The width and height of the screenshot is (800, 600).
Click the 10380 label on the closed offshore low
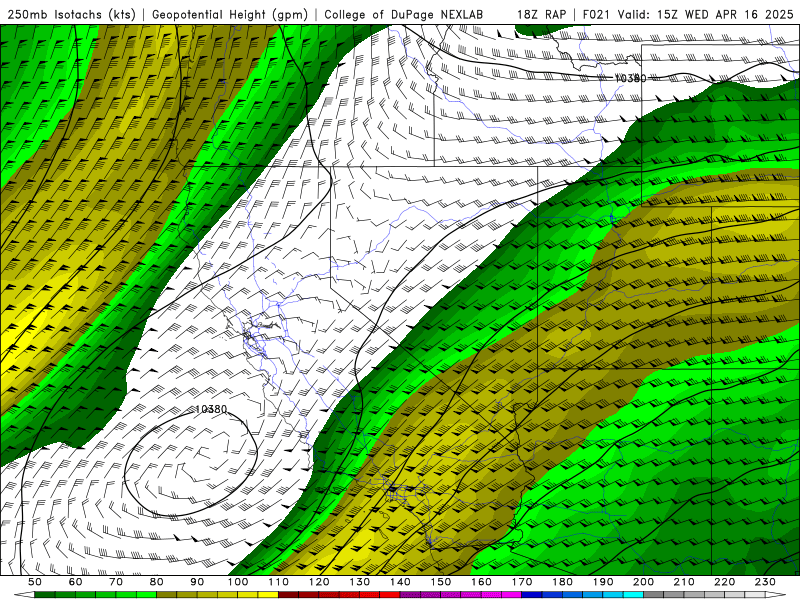pos(211,409)
